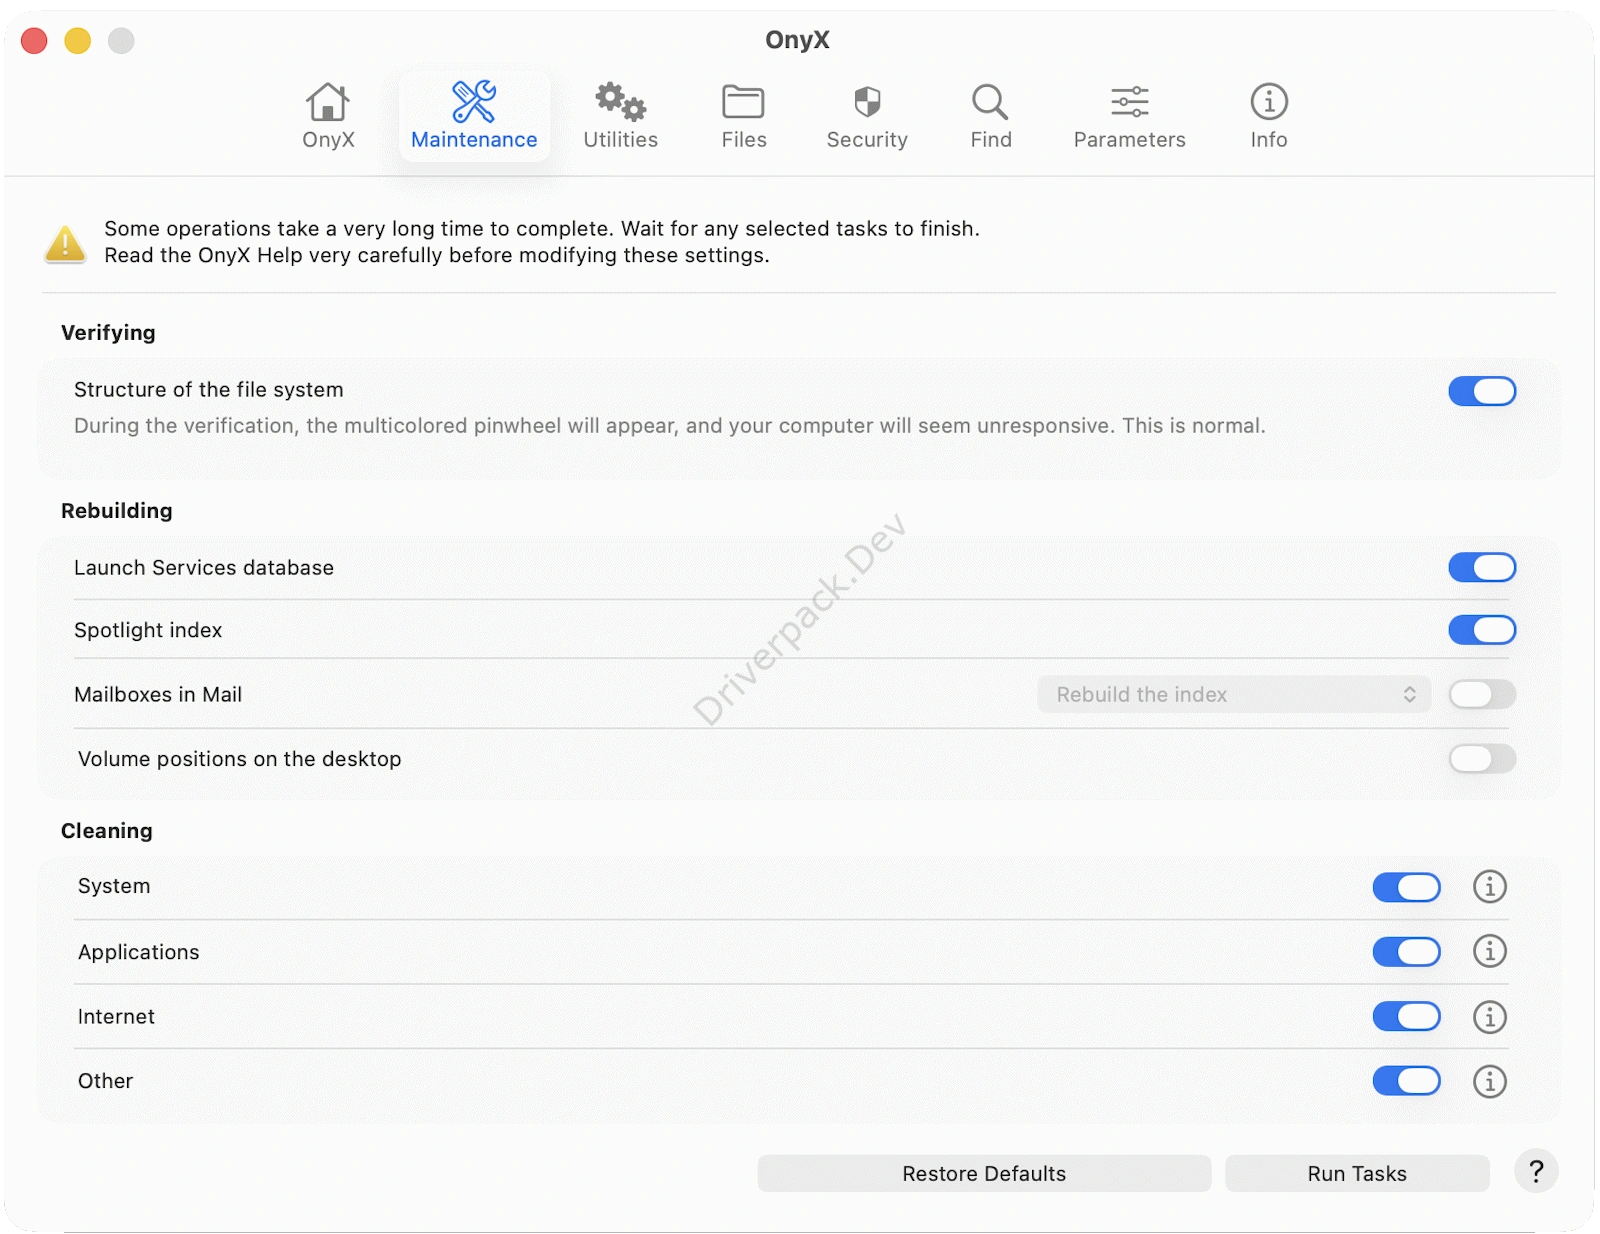This screenshot has width=1600, height=1234.
Task: Click the yellow warning triangle icon
Action: point(65,243)
